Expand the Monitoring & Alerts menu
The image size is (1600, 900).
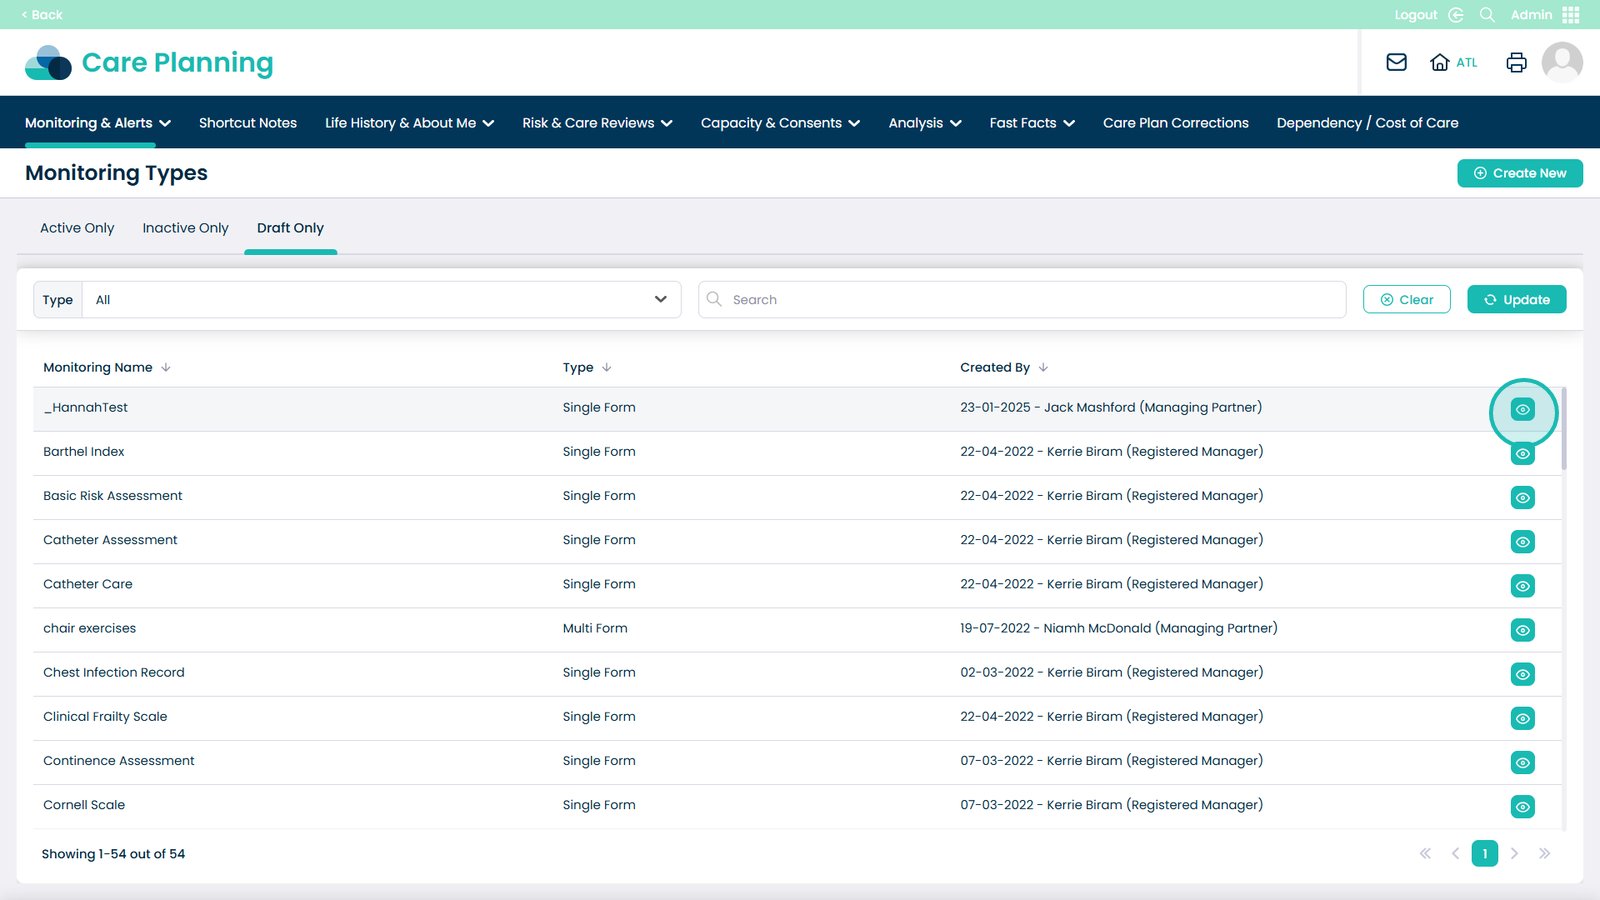point(98,123)
